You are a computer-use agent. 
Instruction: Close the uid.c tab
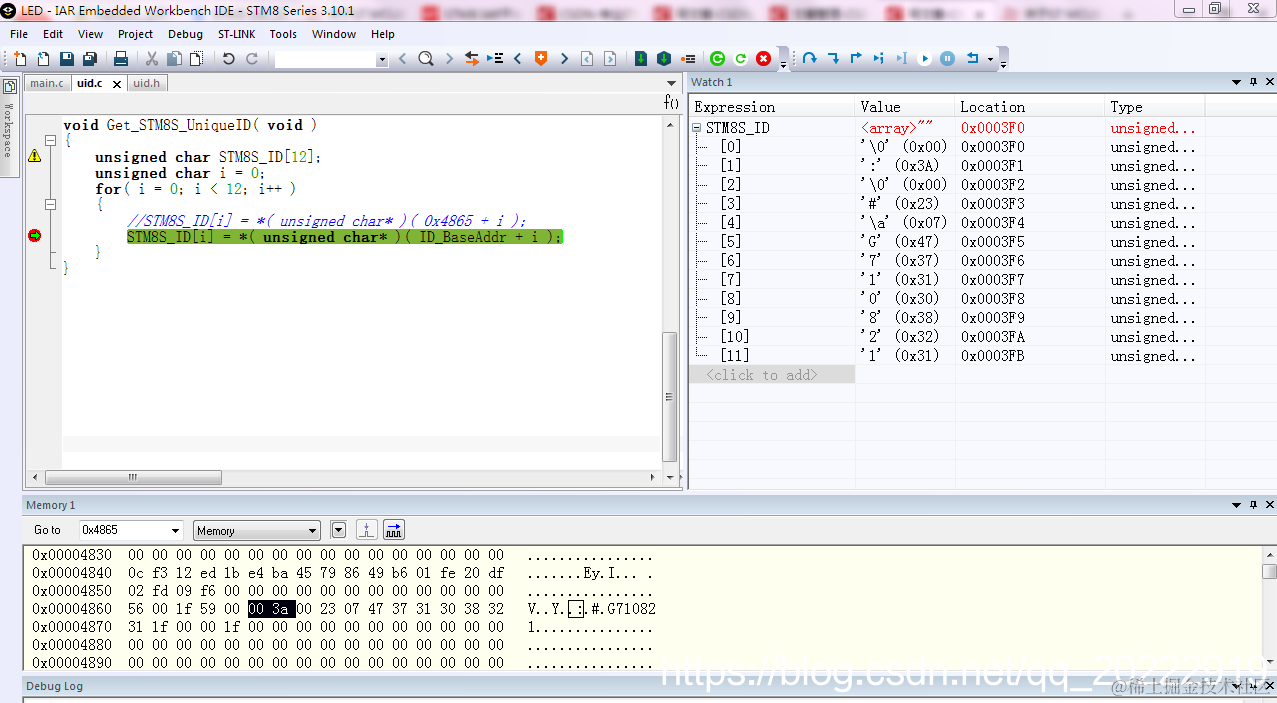point(117,84)
